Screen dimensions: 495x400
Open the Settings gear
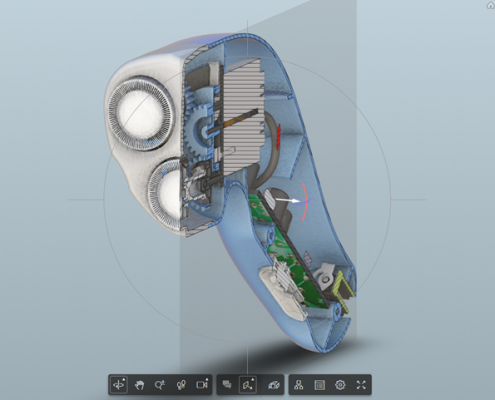340,385
